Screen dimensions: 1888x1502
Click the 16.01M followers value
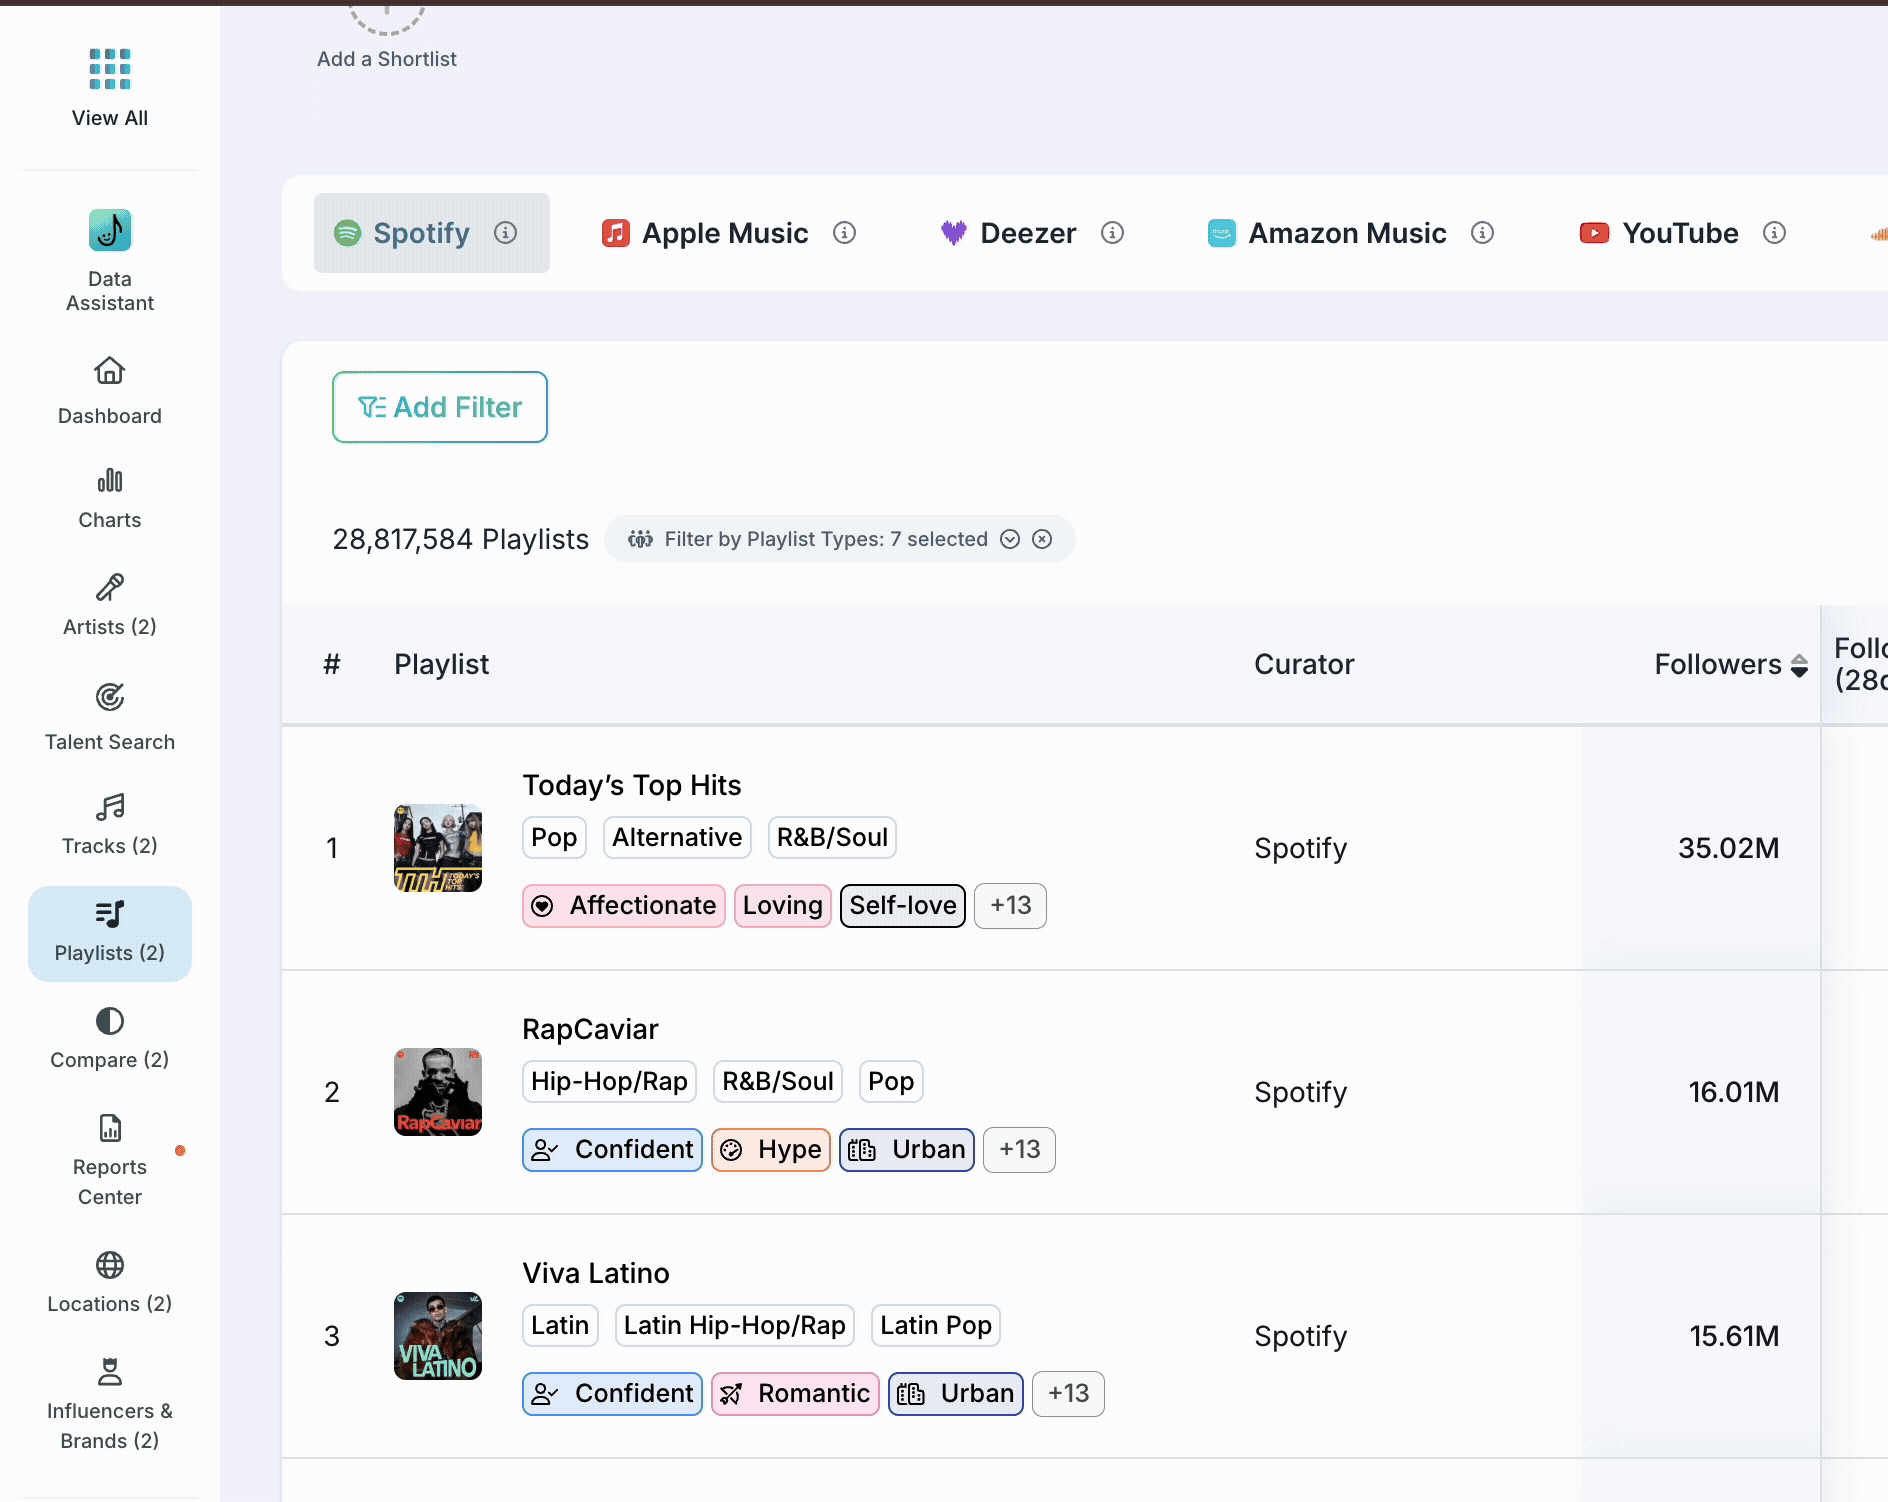[x=1734, y=1092]
